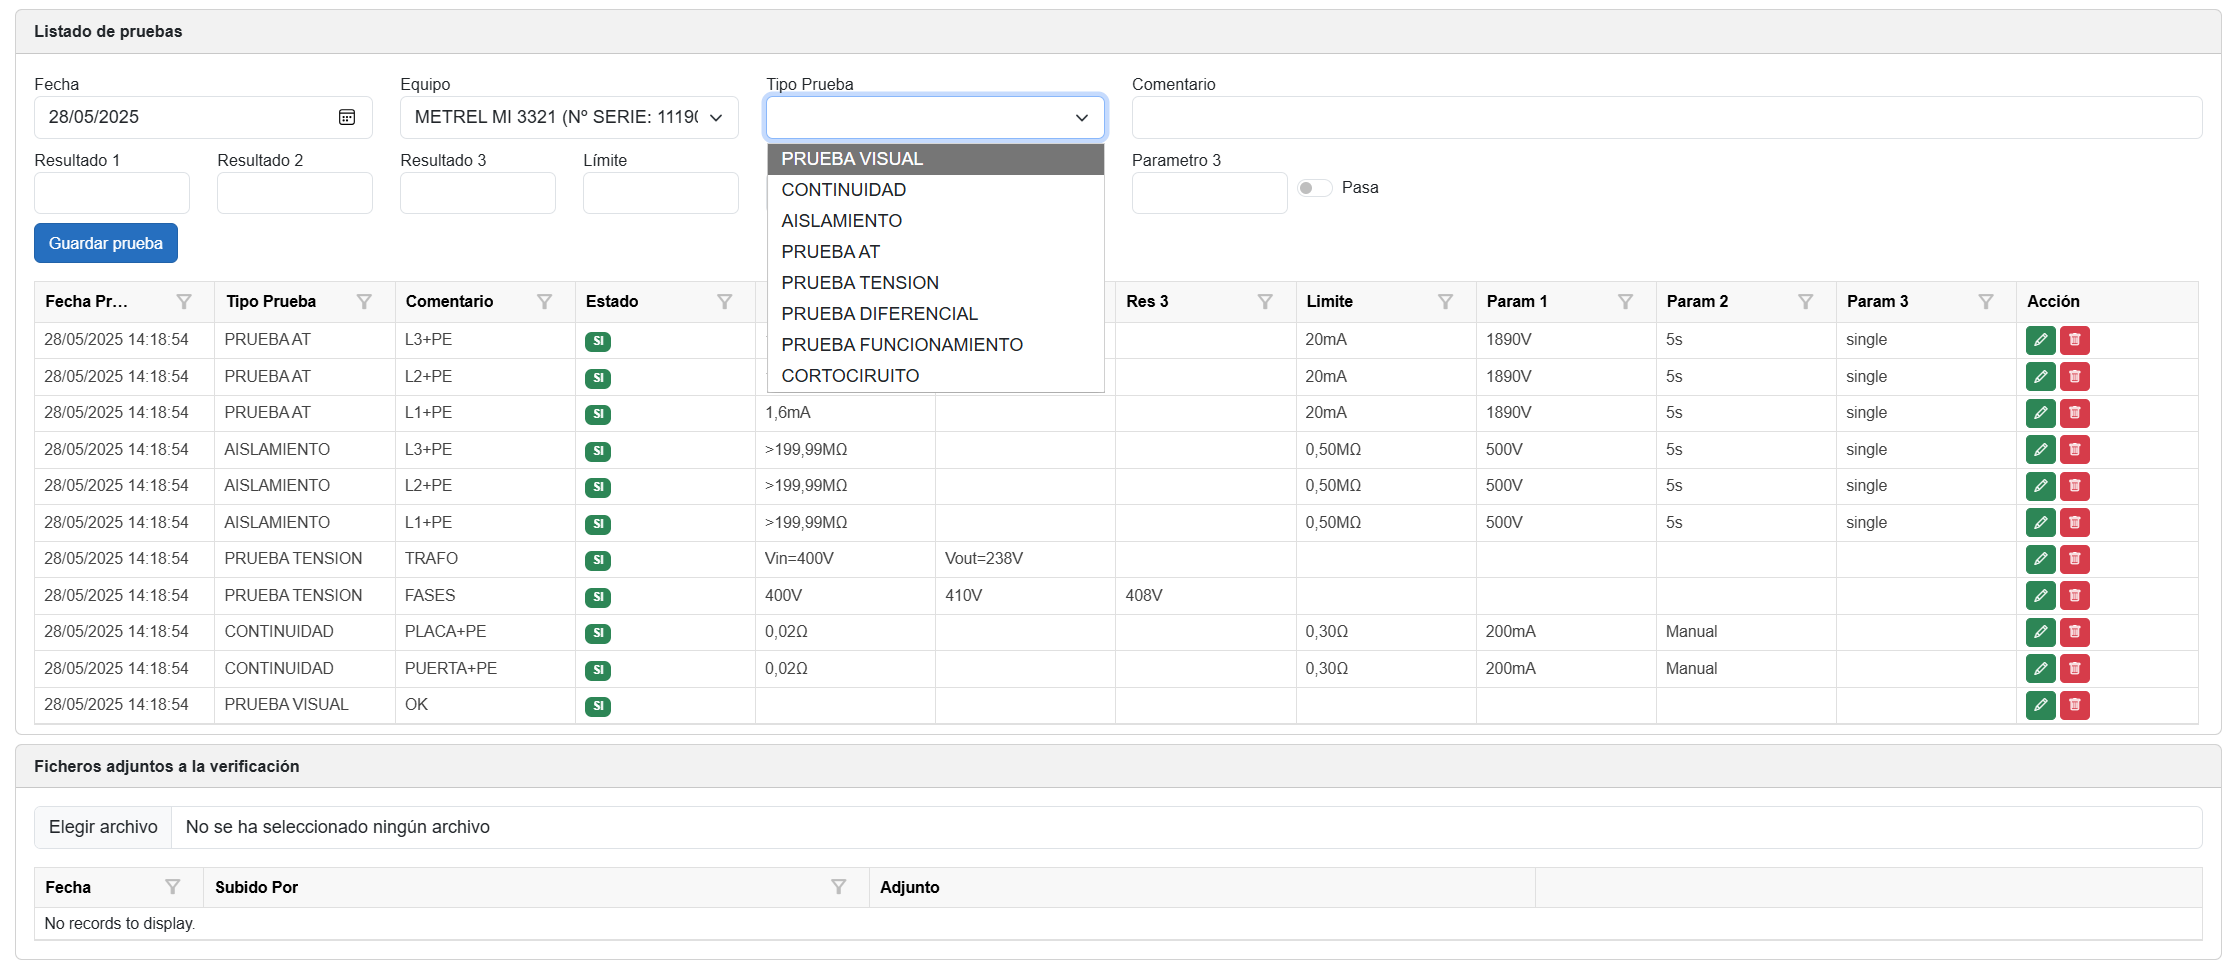This screenshot has height=977, width=2238.
Task: Collapse the Tipo Prueba dropdown
Action: [x=1081, y=118]
